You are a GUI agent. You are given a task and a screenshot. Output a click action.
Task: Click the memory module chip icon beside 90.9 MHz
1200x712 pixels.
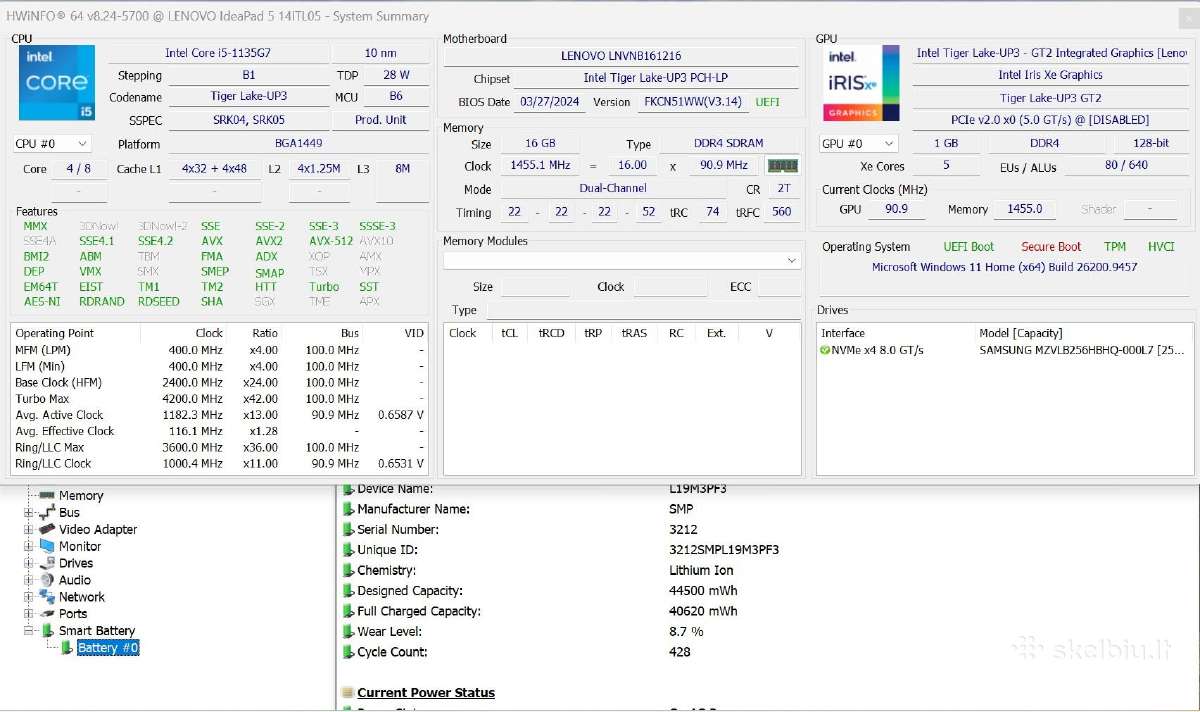pyautogui.click(x=782, y=166)
